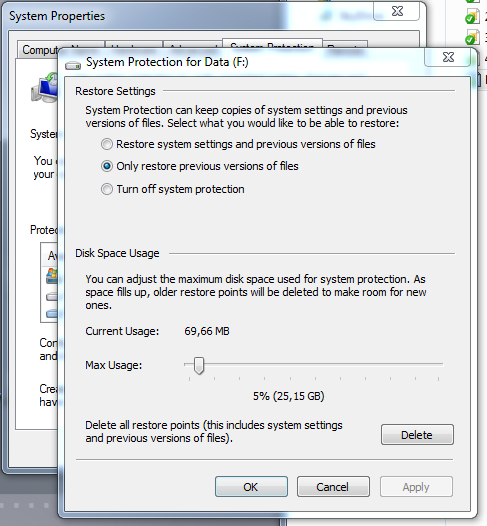Screen dimensions: 487x526
Task: Click the Apply button
Action: (x=416, y=487)
